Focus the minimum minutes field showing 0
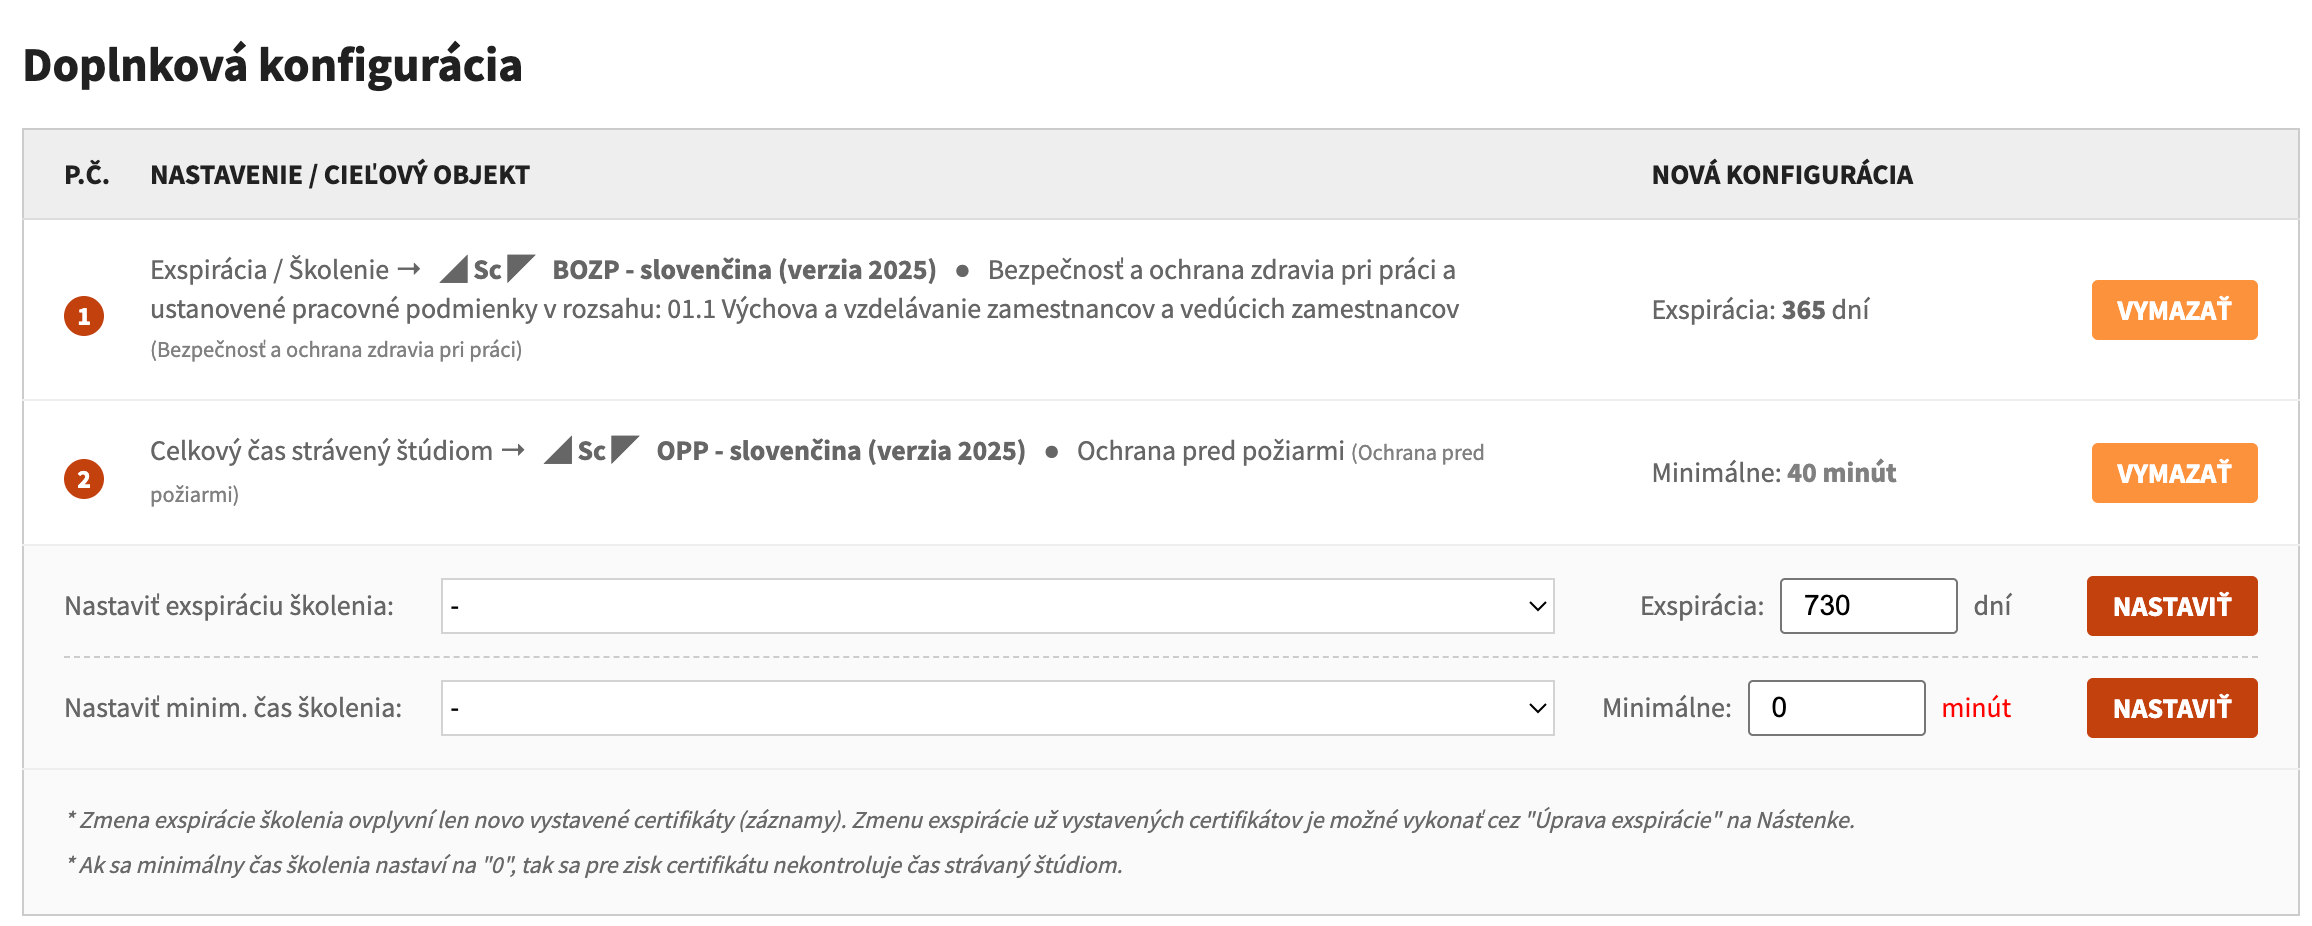The width and height of the screenshot is (2312, 926). point(1836,708)
